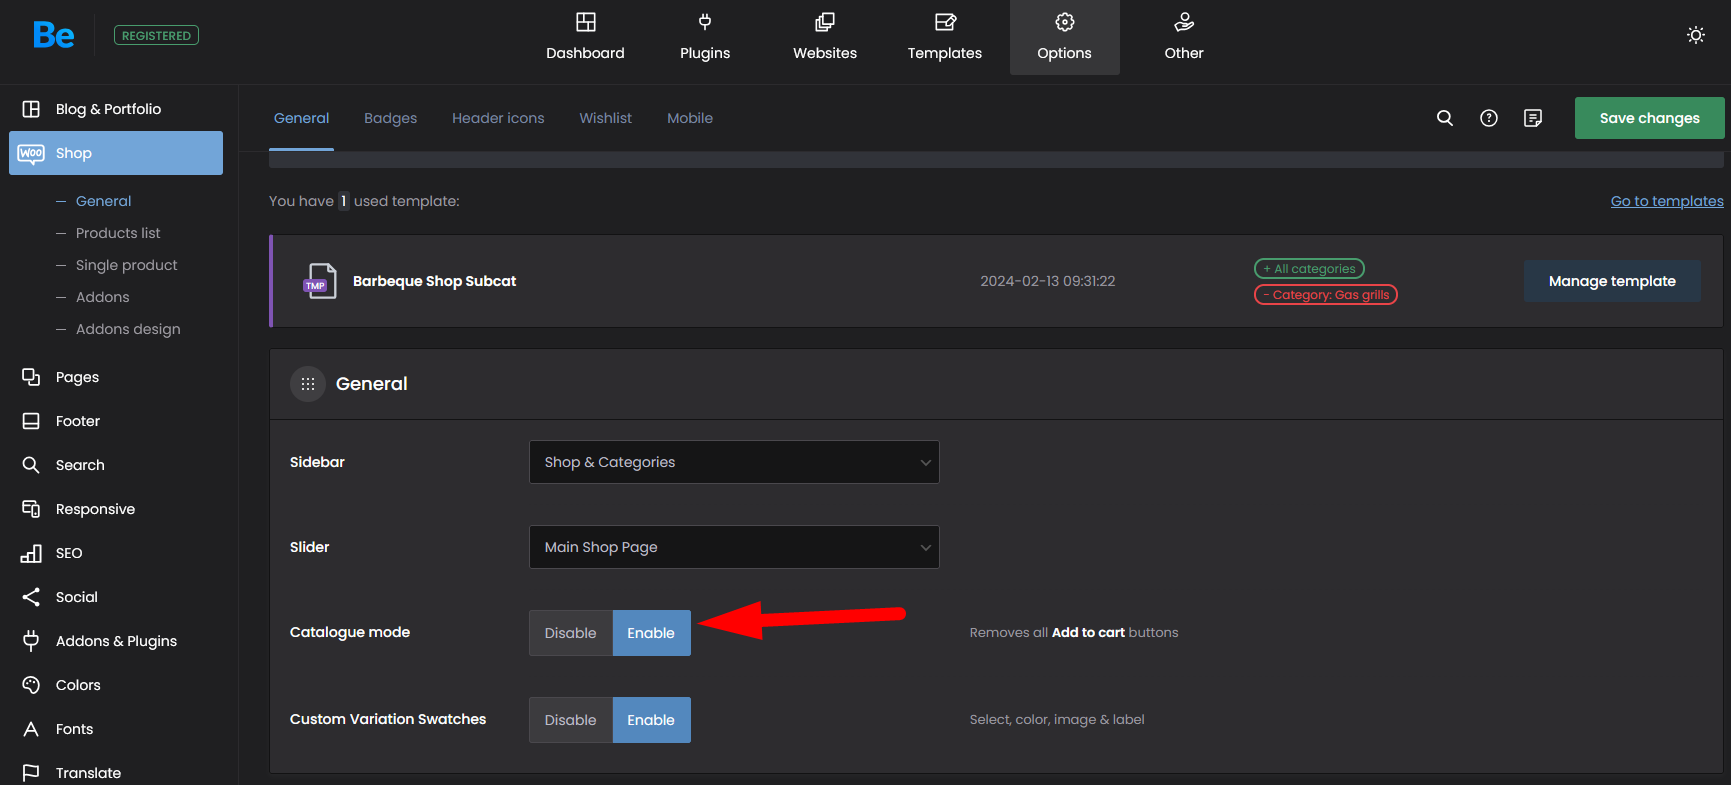Select the General tab
The height and width of the screenshot is (785, 1731).
pyautogui.click(x=302, y=118)
